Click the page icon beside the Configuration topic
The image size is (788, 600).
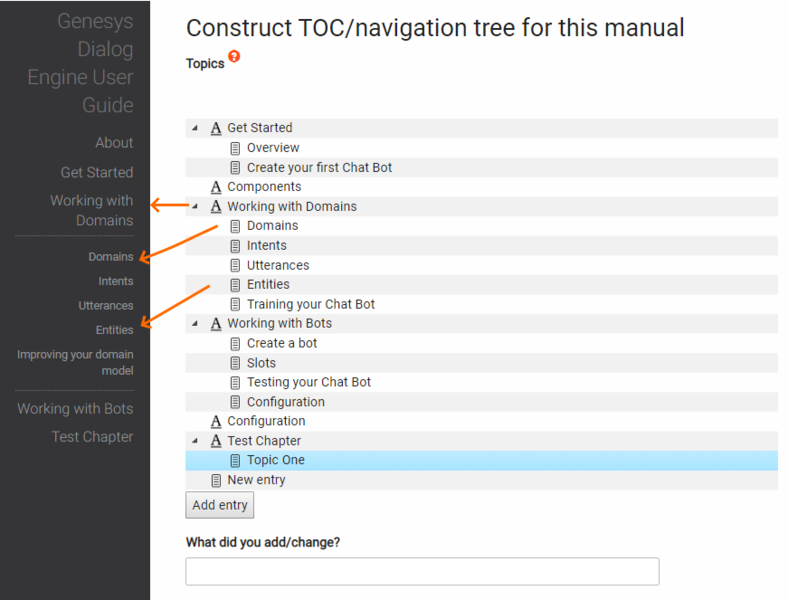(235, 403)
